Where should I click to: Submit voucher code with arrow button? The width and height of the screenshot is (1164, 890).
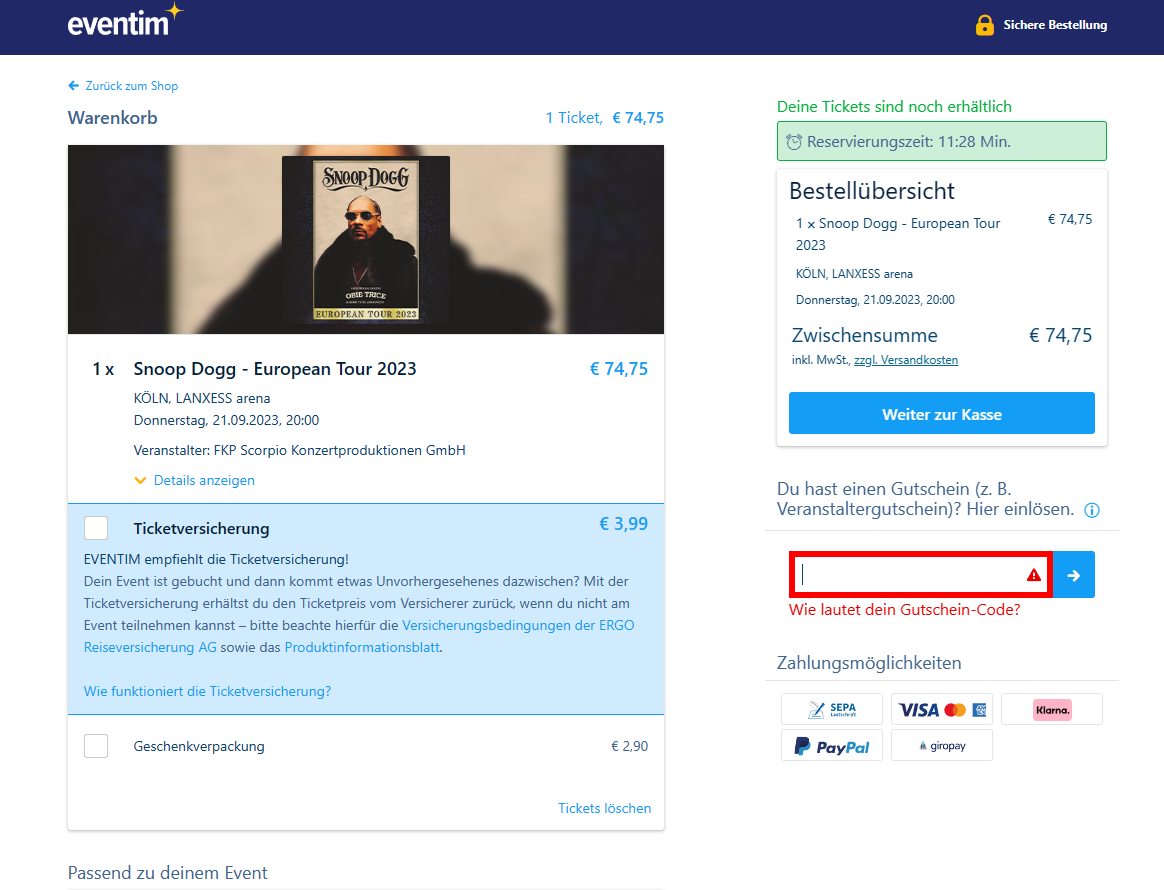tap(1073, 575)
